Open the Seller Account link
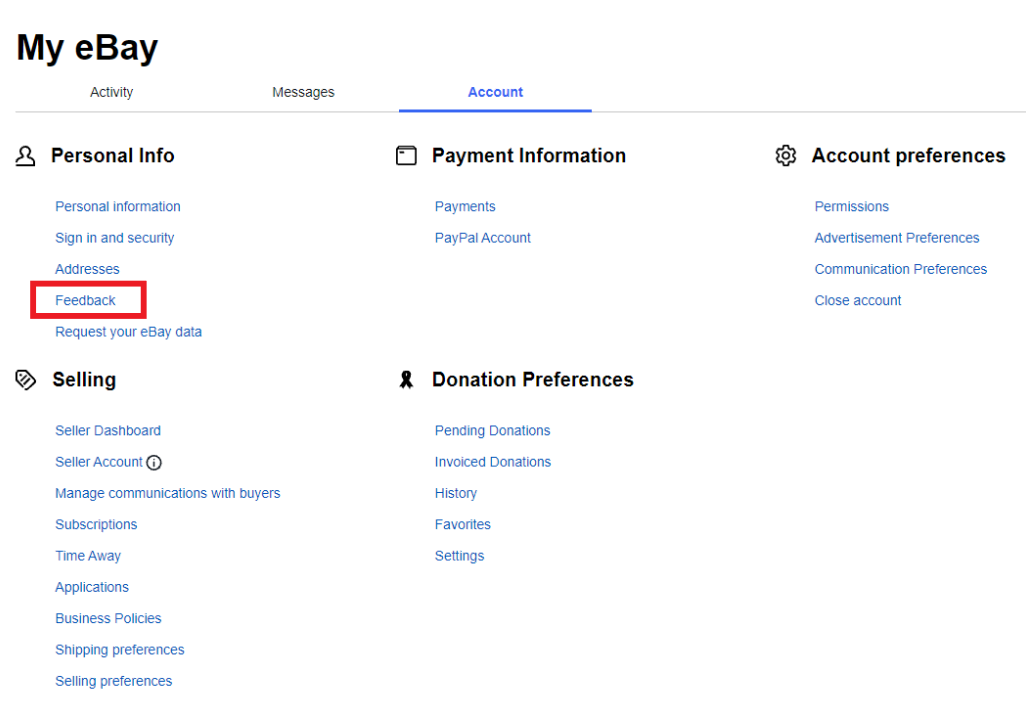Viewport: 1026px width, 711px height. tap(99, 462)
